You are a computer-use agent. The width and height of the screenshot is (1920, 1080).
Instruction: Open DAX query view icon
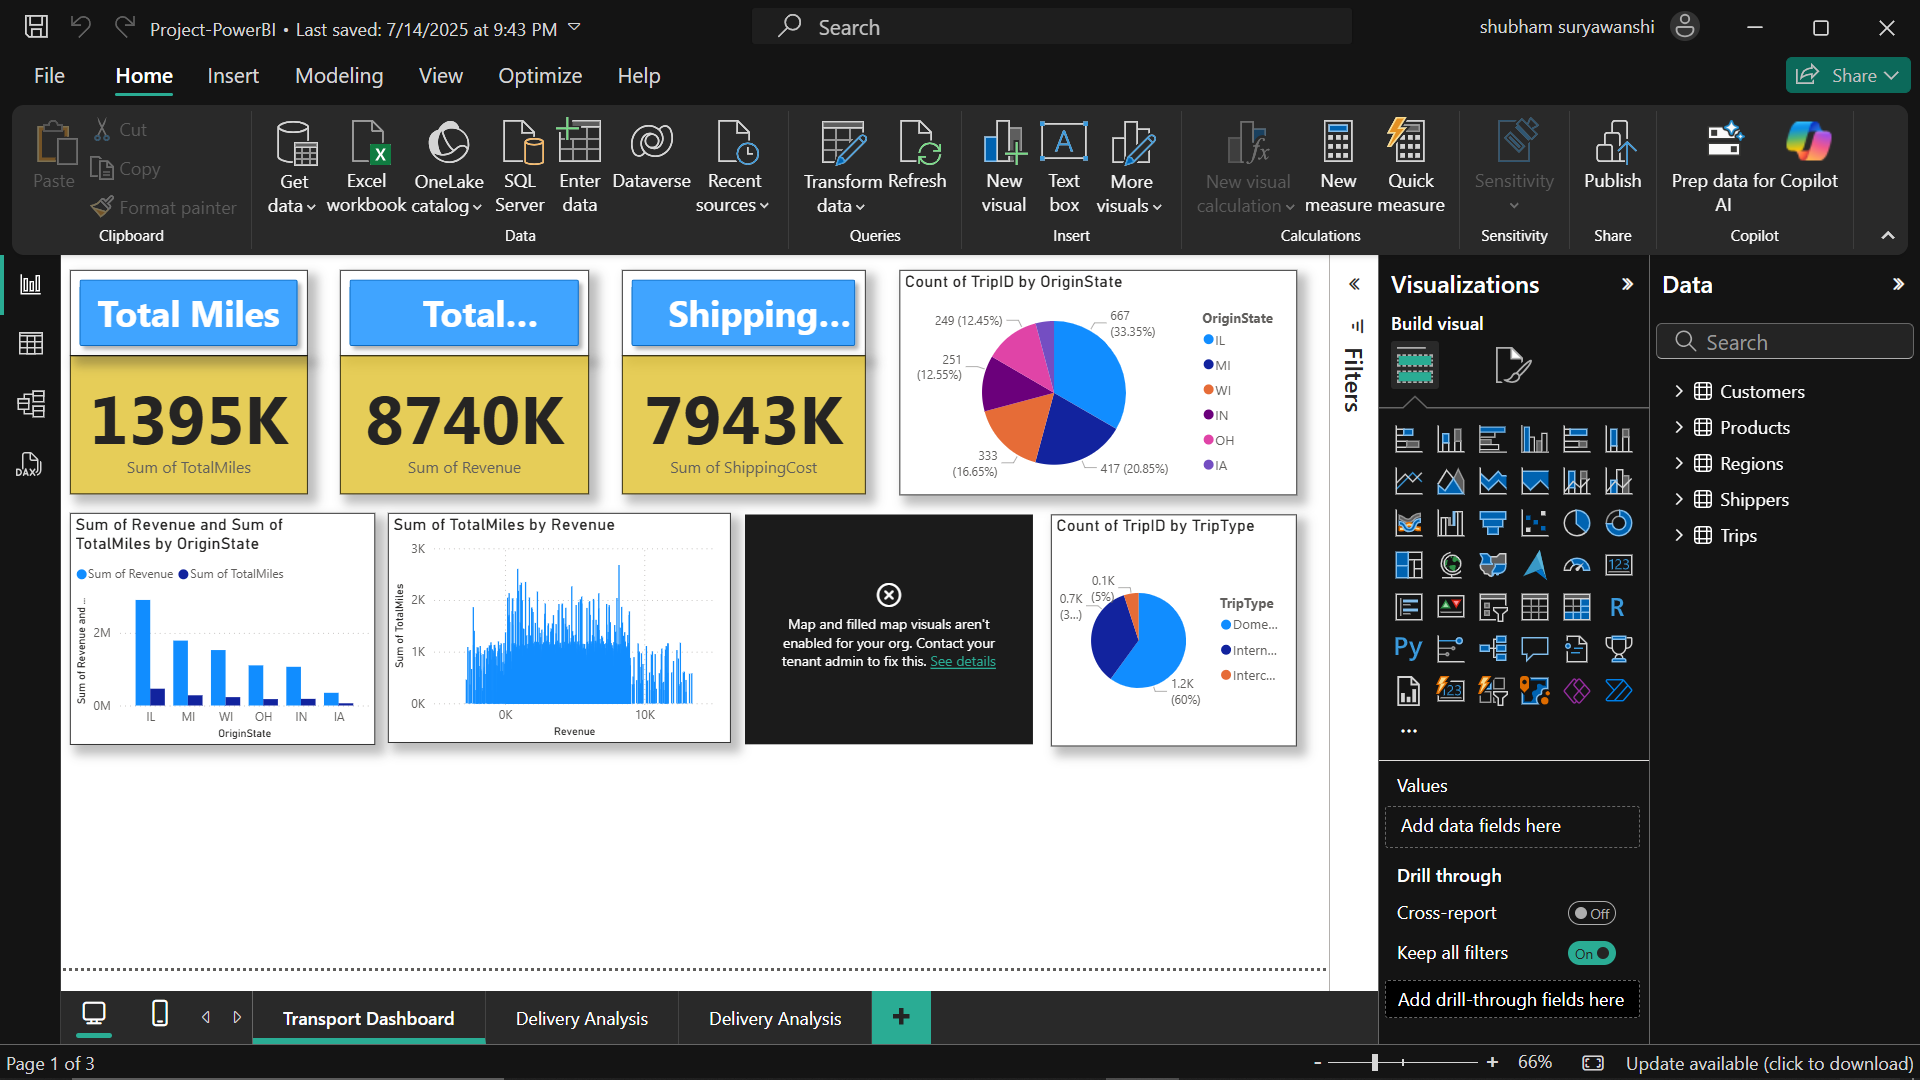click(29, 464)
